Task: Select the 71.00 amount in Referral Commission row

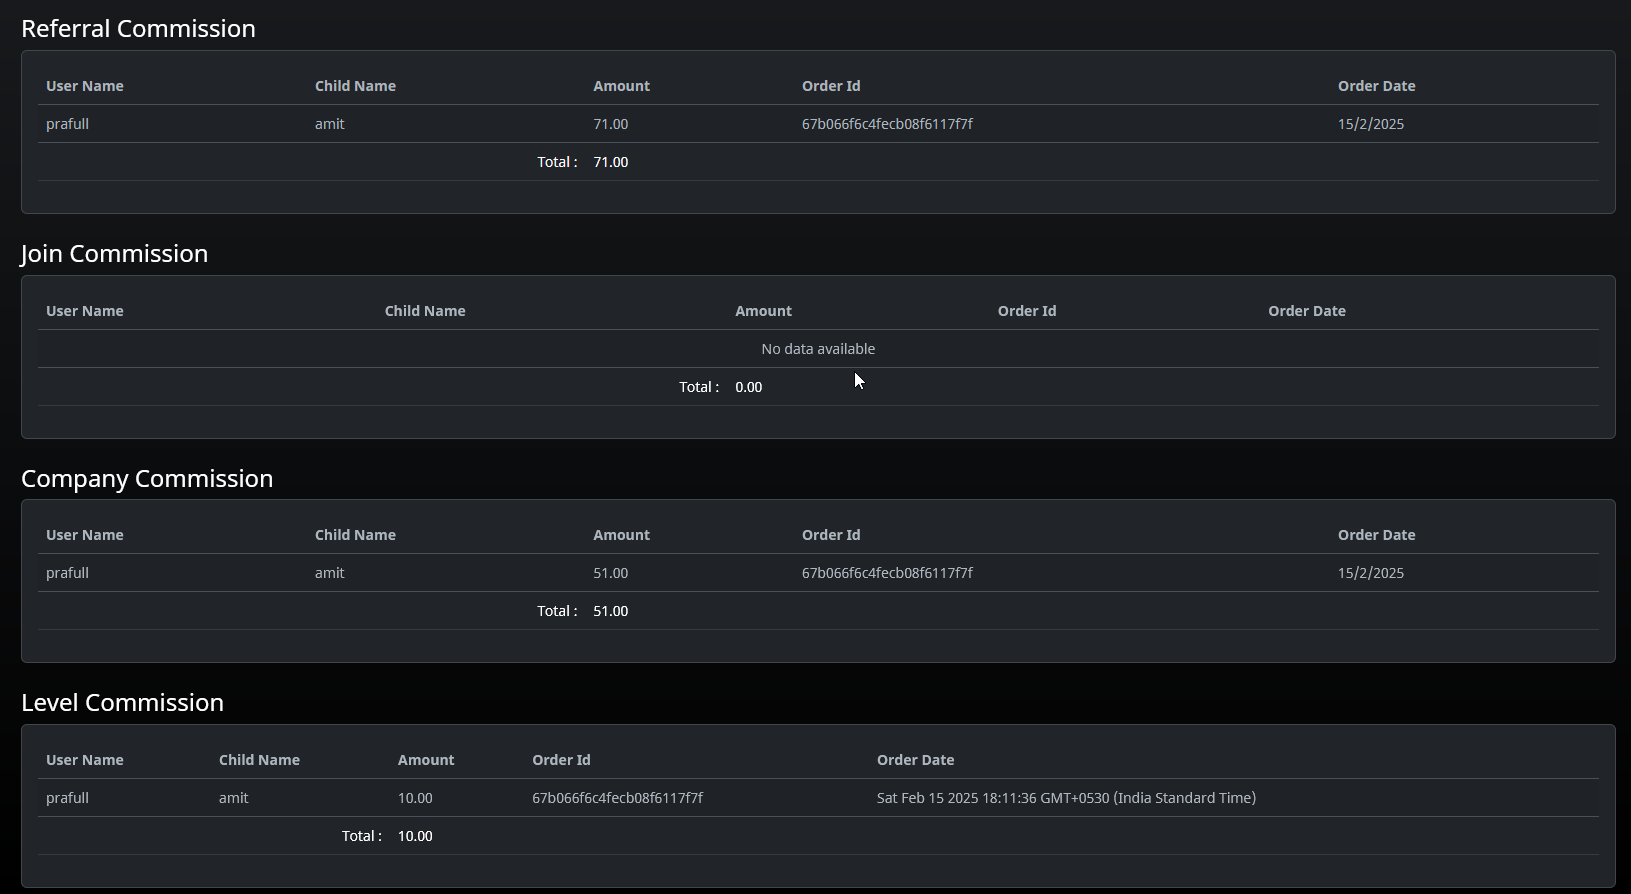Action: click(610, 124)
